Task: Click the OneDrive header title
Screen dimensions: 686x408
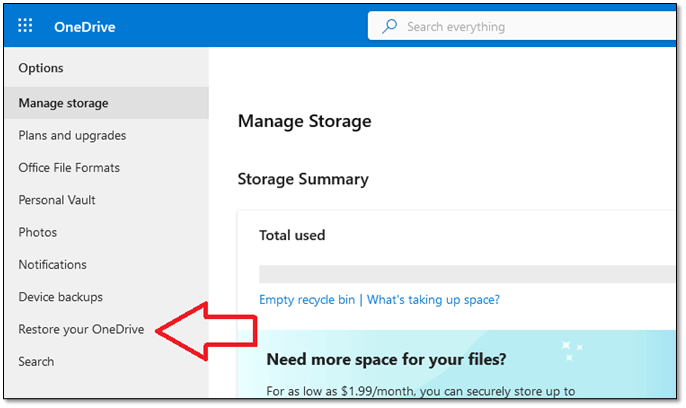Action: 85,27
